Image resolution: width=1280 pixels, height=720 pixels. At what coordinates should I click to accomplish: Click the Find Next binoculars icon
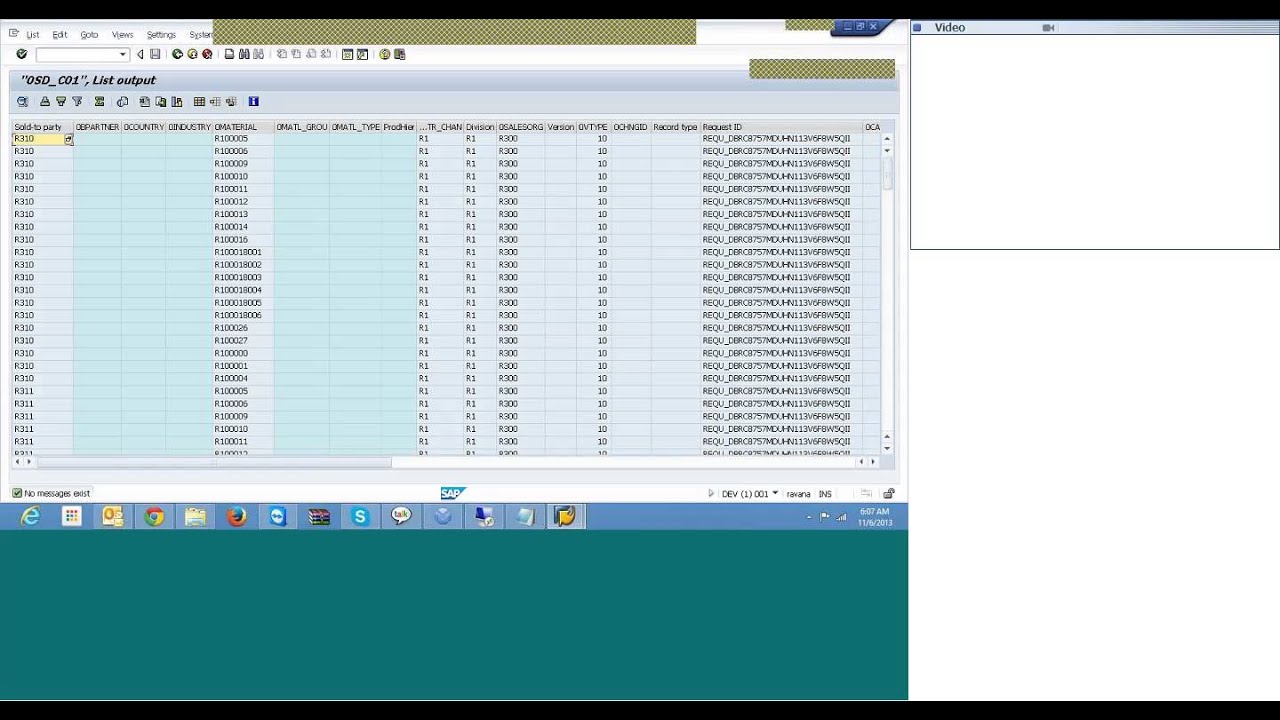(x=259, y=54)
